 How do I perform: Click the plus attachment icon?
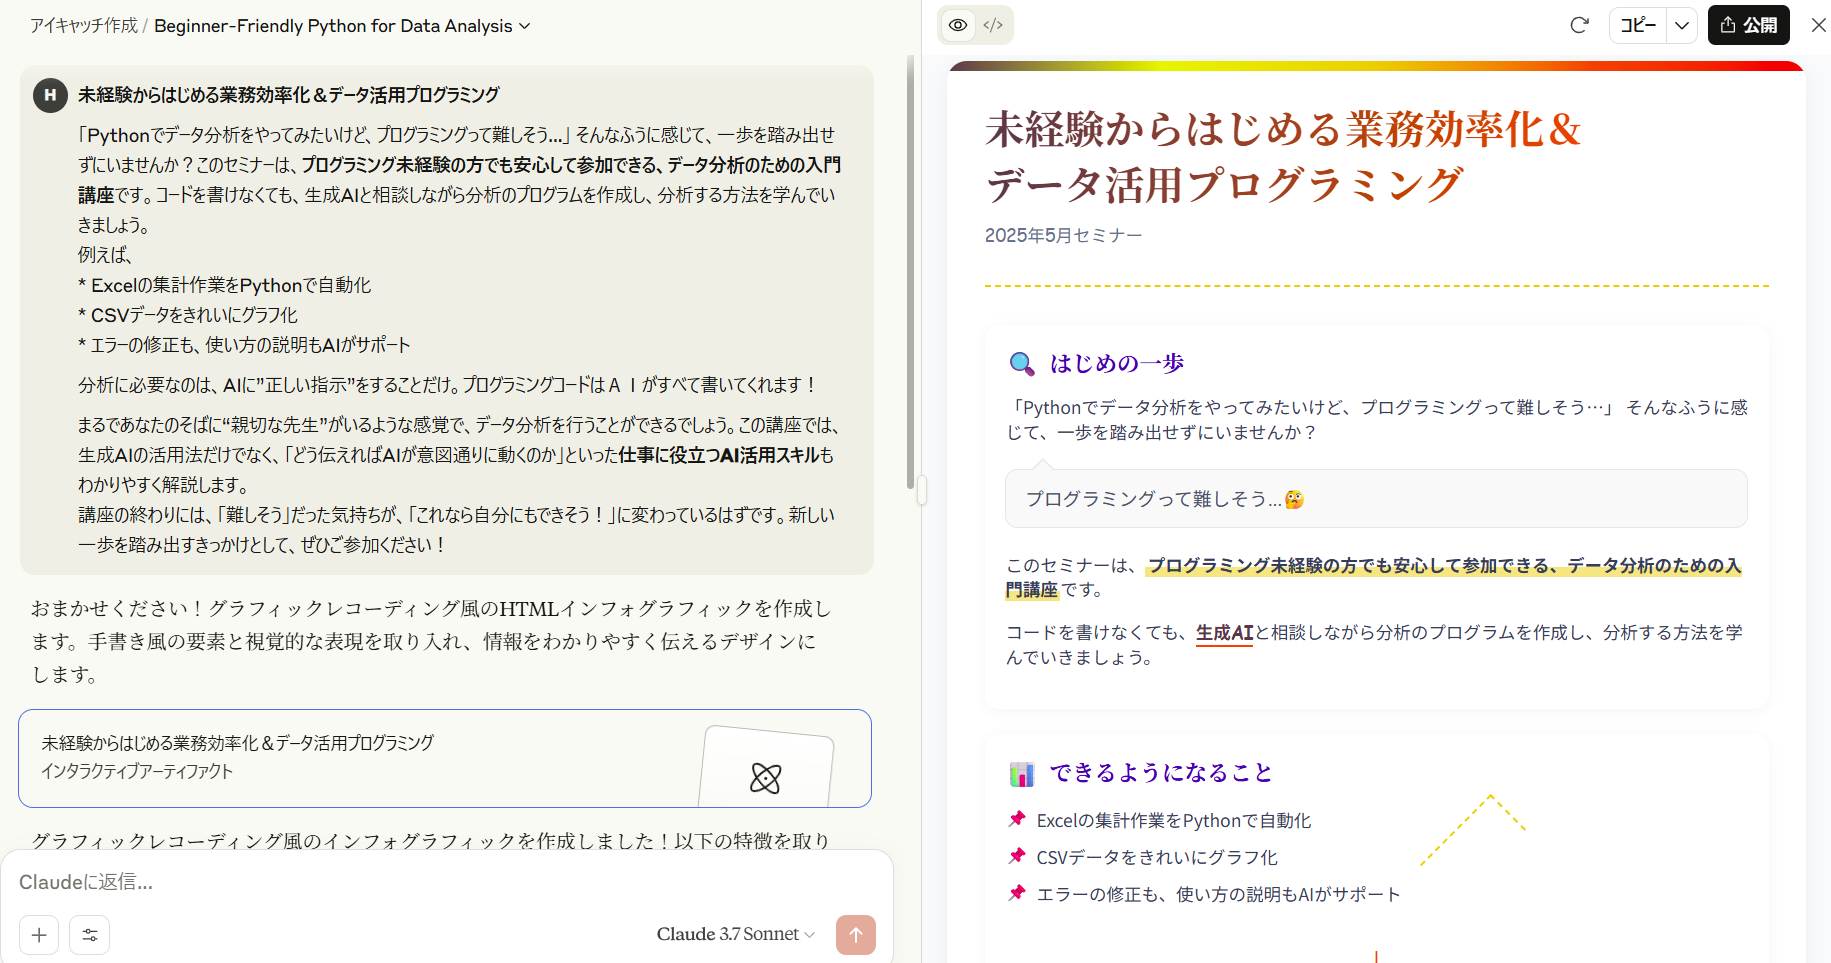(x=39, y=935)
